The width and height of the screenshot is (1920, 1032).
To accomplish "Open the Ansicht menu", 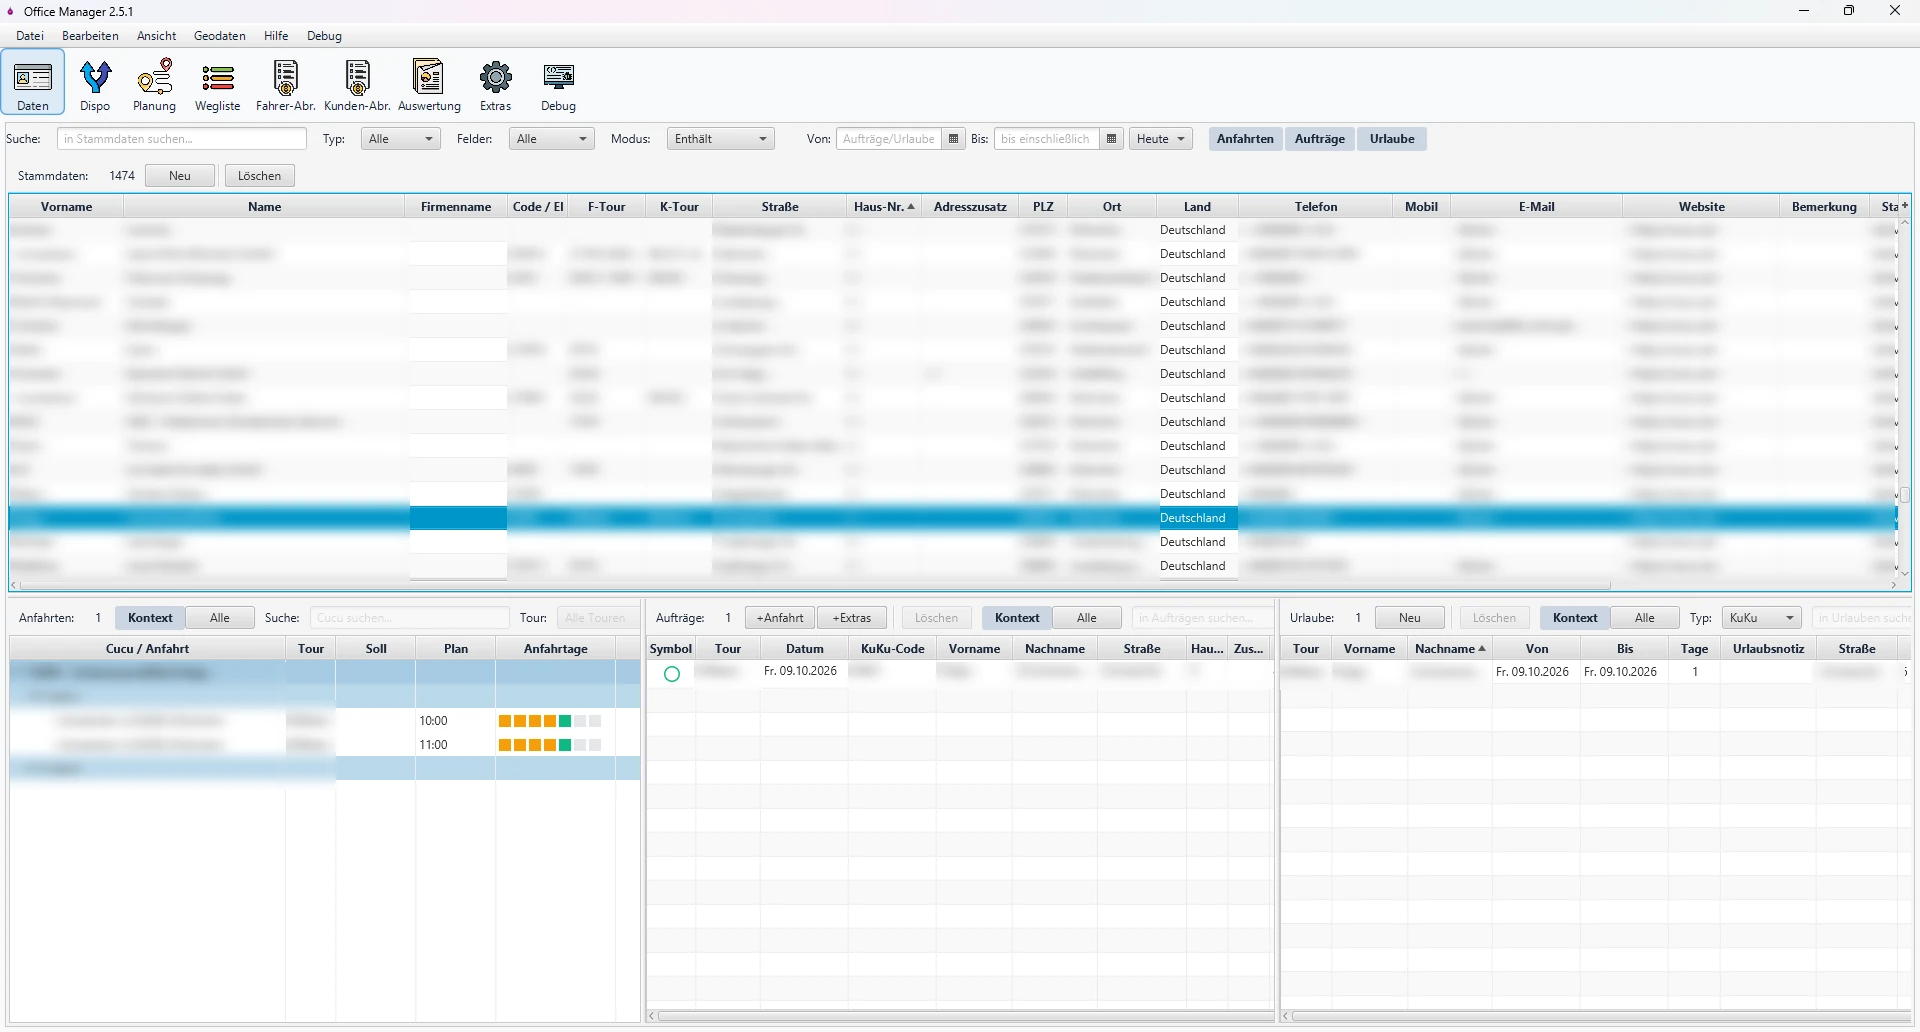I will pos(157,36).
